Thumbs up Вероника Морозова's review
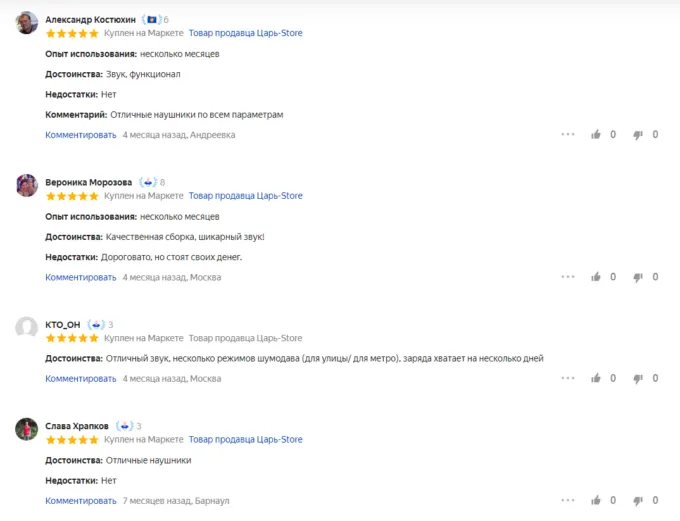680x521 pixels. tap(596, 277)
